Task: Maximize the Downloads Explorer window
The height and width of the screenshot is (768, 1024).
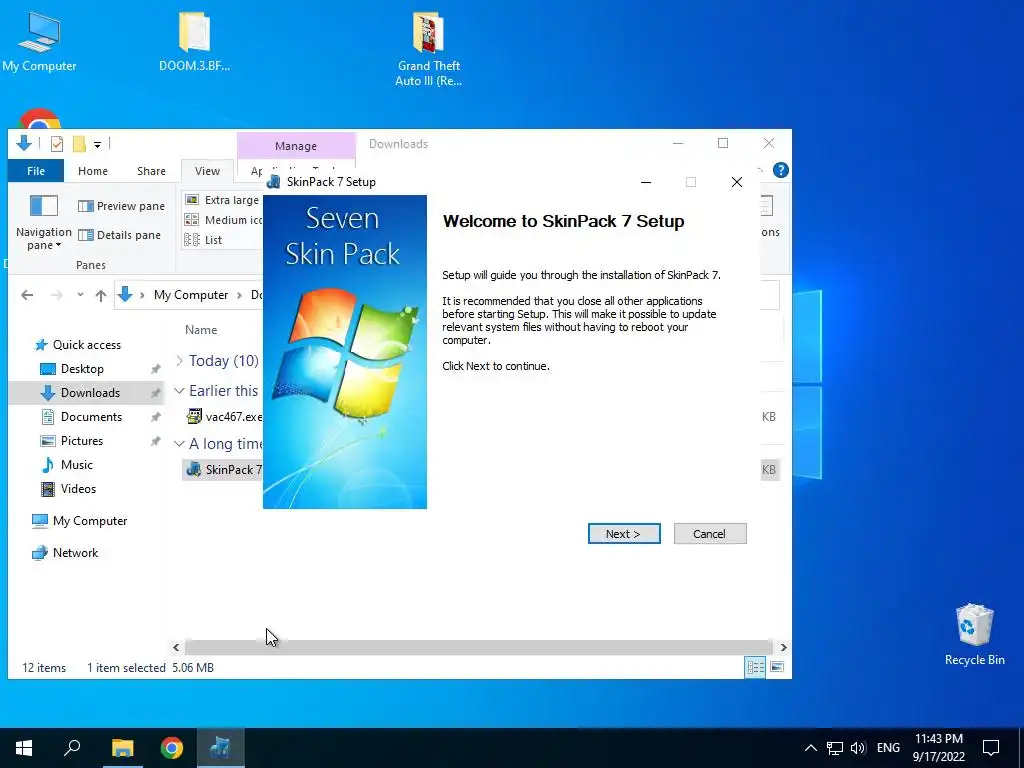Action: click(723, 143)
